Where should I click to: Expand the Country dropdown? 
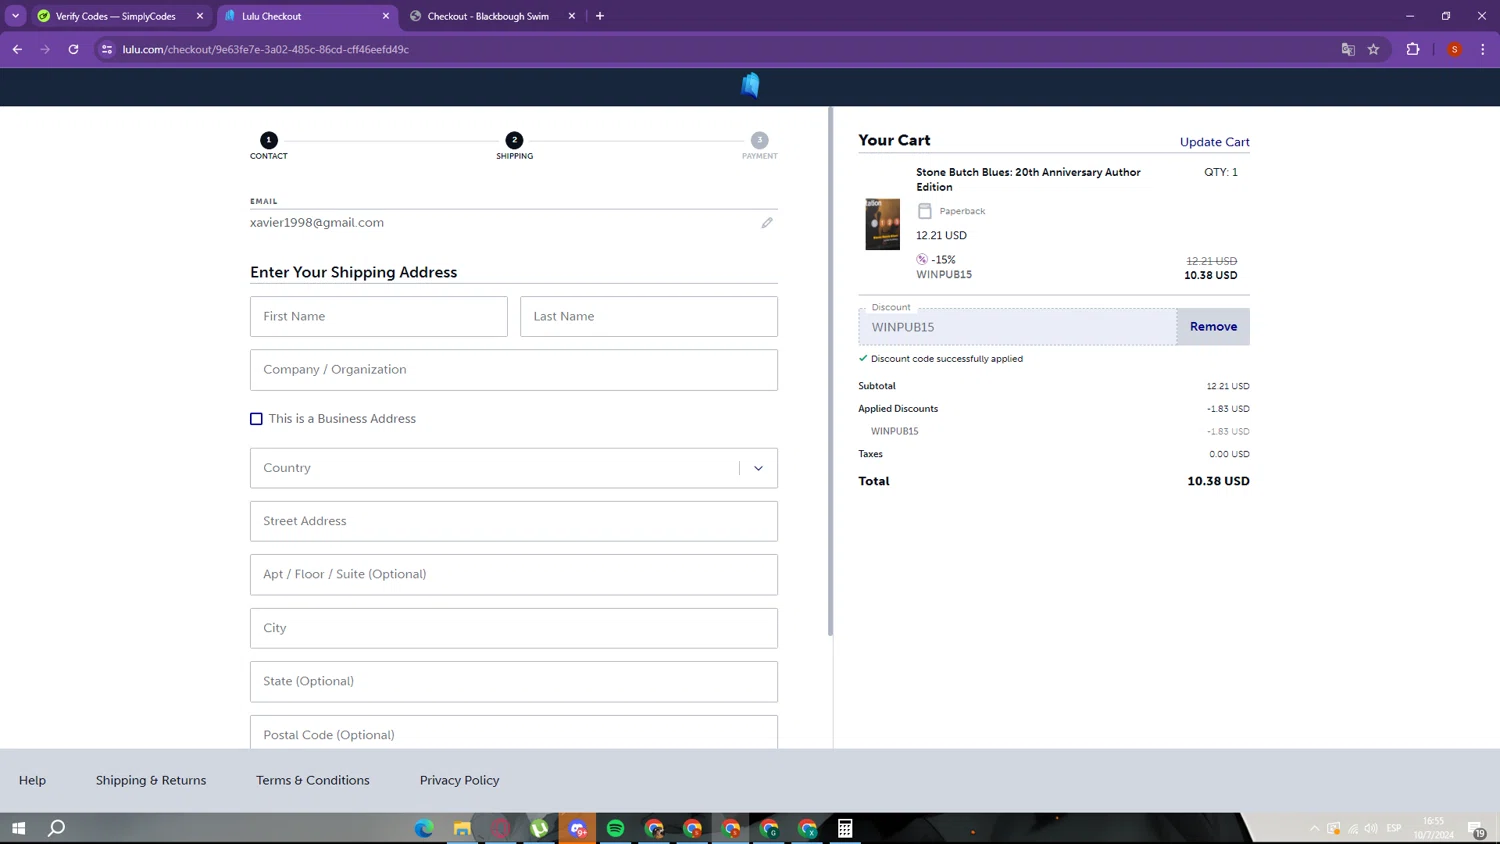[x=758, y=468]
